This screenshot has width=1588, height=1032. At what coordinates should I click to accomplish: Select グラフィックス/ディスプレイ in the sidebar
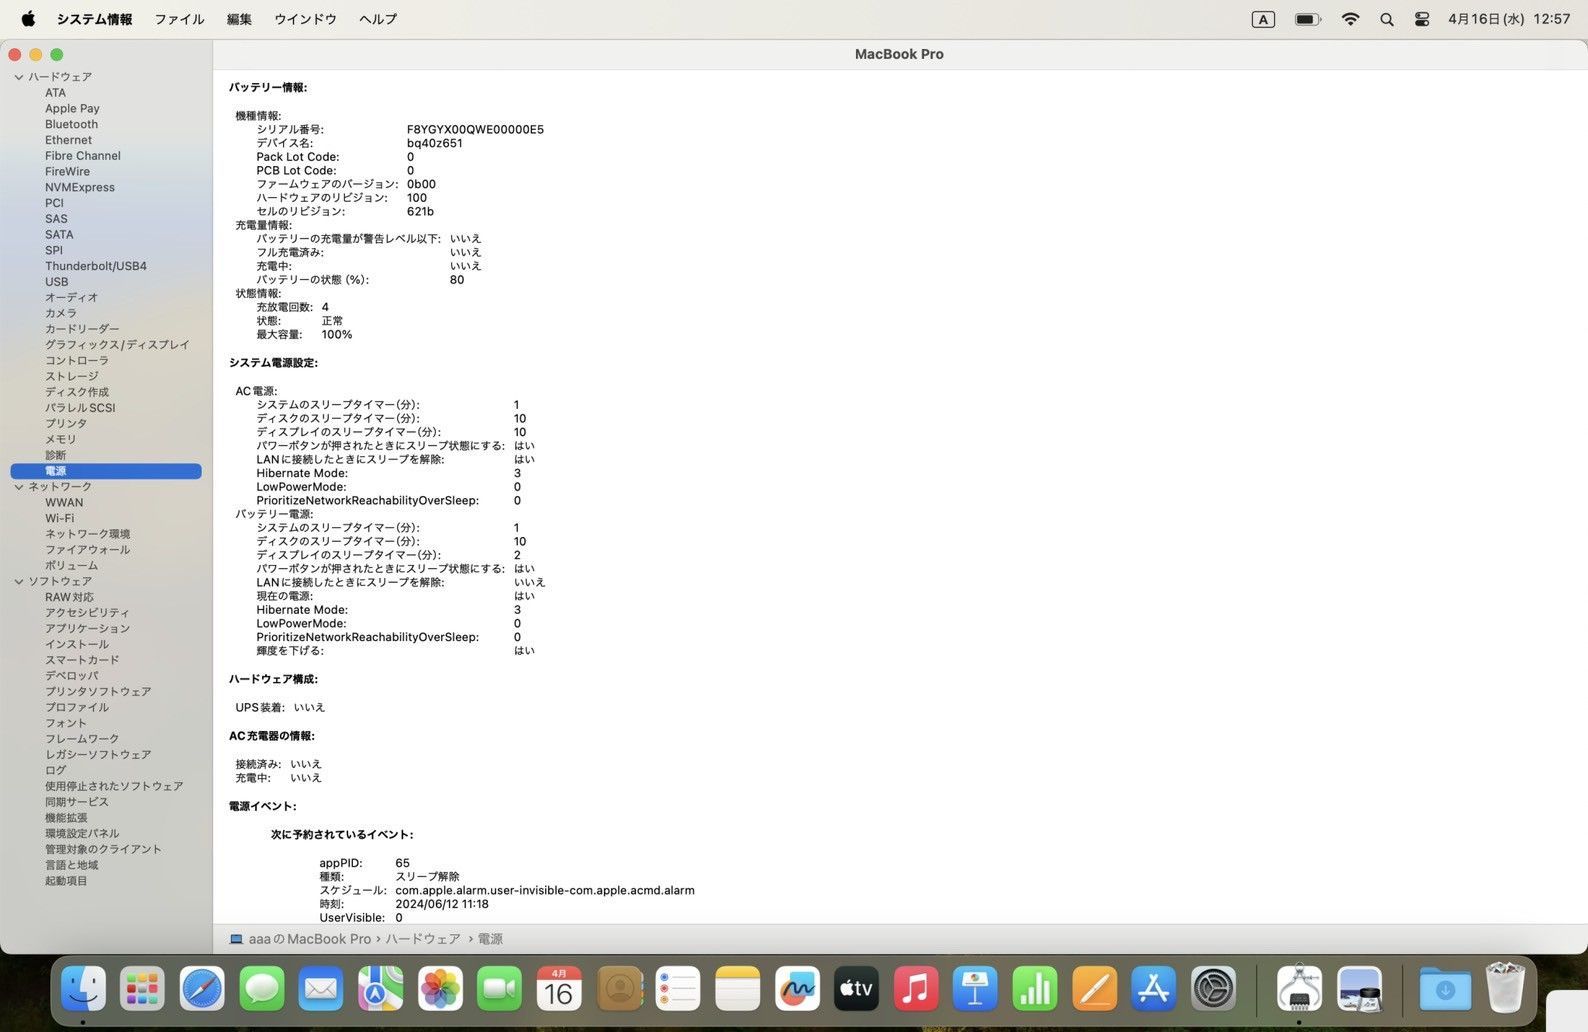click(x=116, y=345)
